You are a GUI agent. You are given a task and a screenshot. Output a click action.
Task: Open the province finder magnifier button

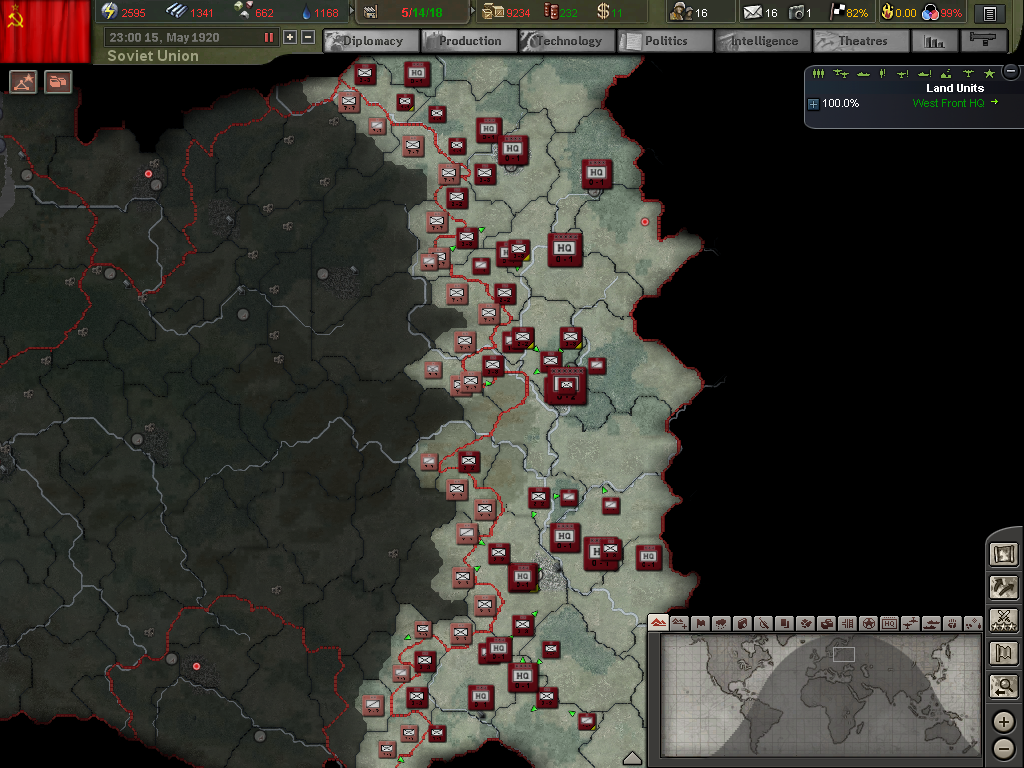pyautogui.click(x=1003, y=686)
